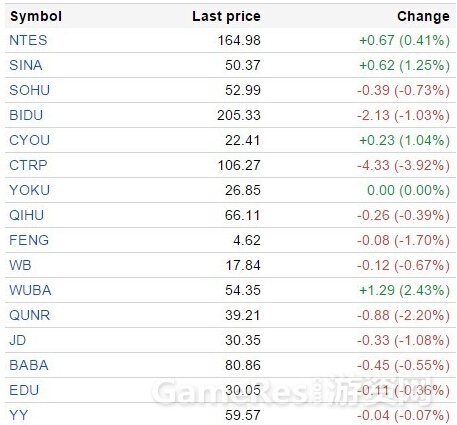The width and height of the screenshot is (457, 425).
Task: Select the YOKU ticker link
Action: [x=29, y=190]
